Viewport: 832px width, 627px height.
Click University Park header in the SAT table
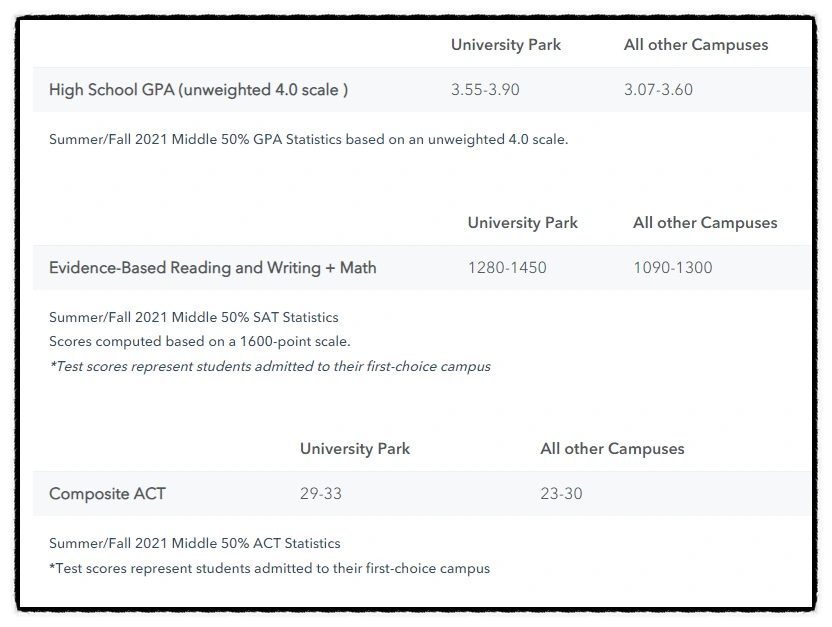point(522,222)
